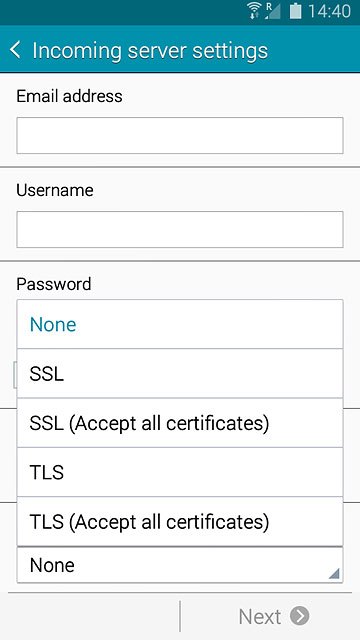Tap the battery status icon

[x=296, y=11]
